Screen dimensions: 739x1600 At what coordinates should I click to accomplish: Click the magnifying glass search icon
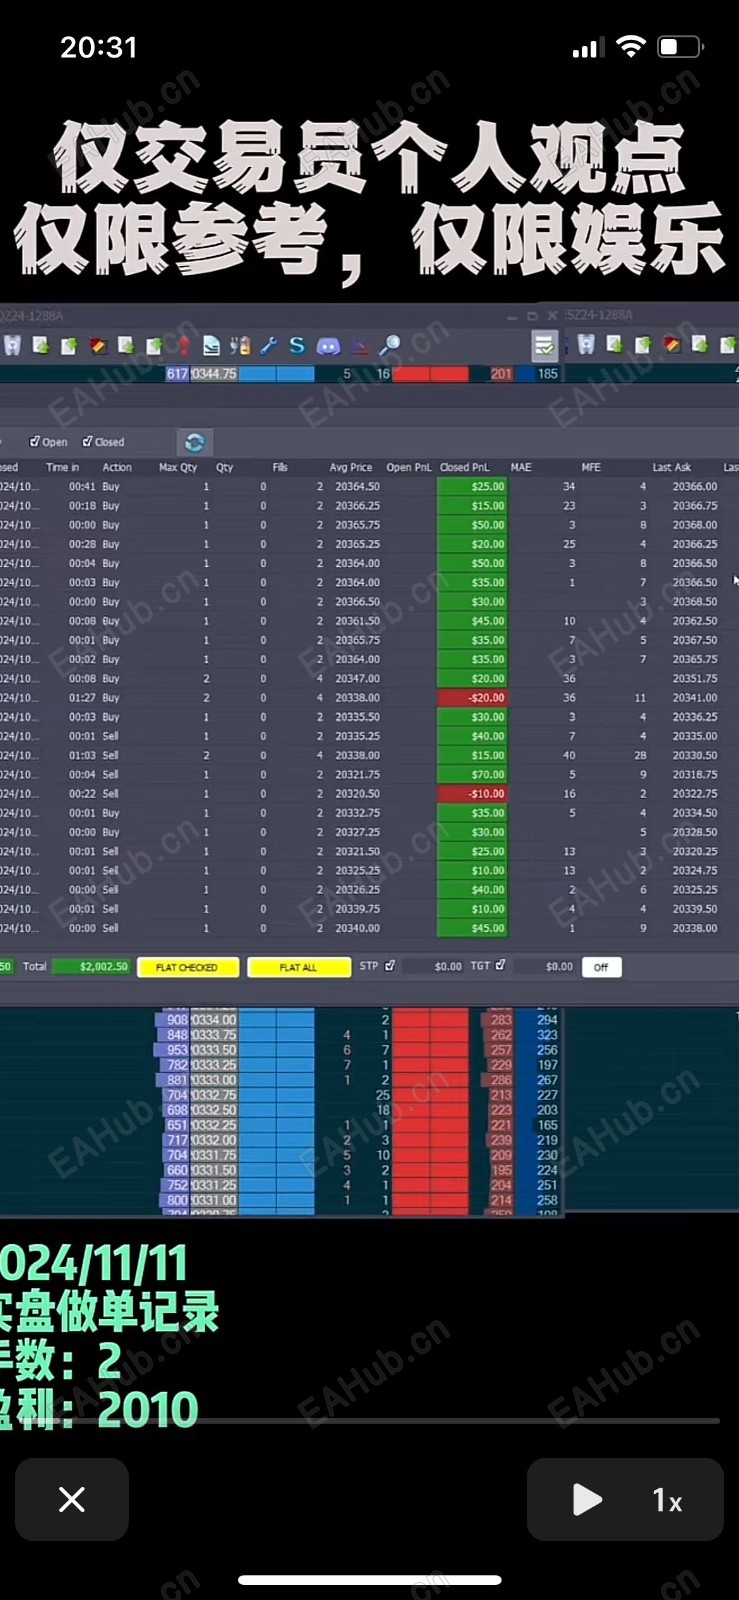(x=389, y=346)
